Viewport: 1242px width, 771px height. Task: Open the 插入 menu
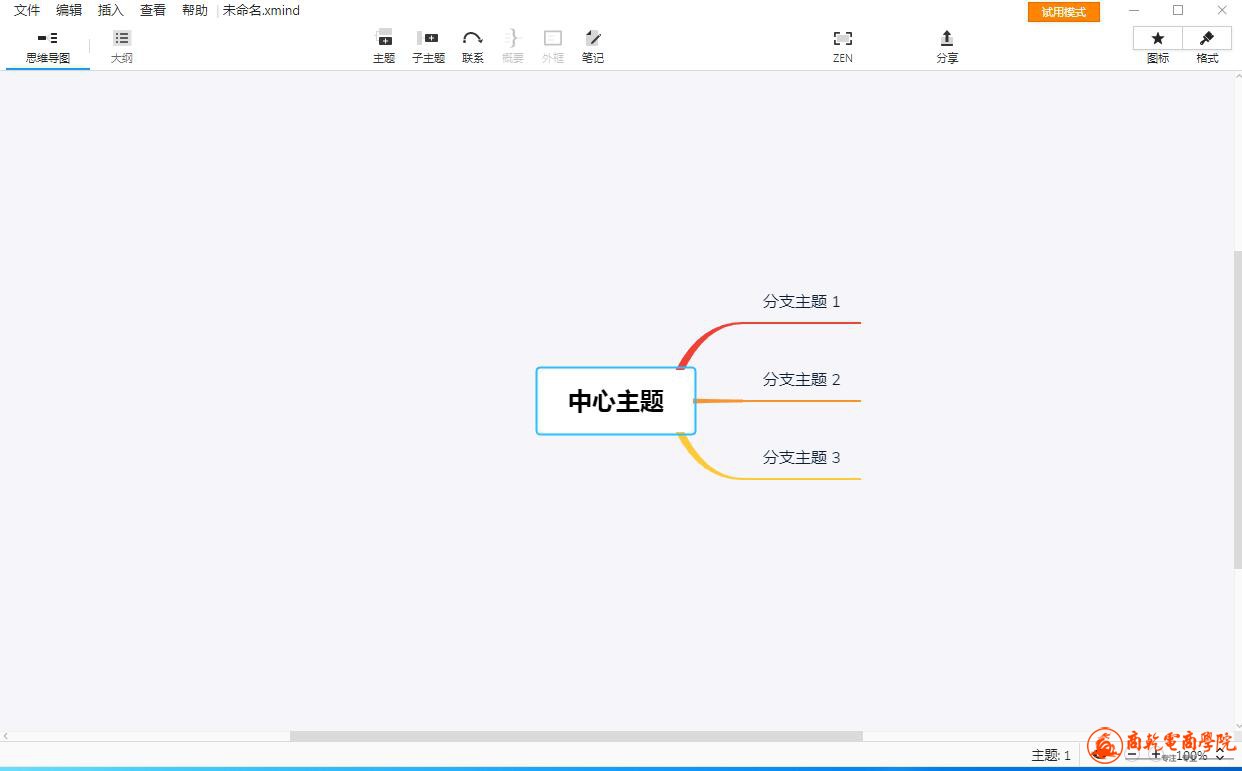111,11
